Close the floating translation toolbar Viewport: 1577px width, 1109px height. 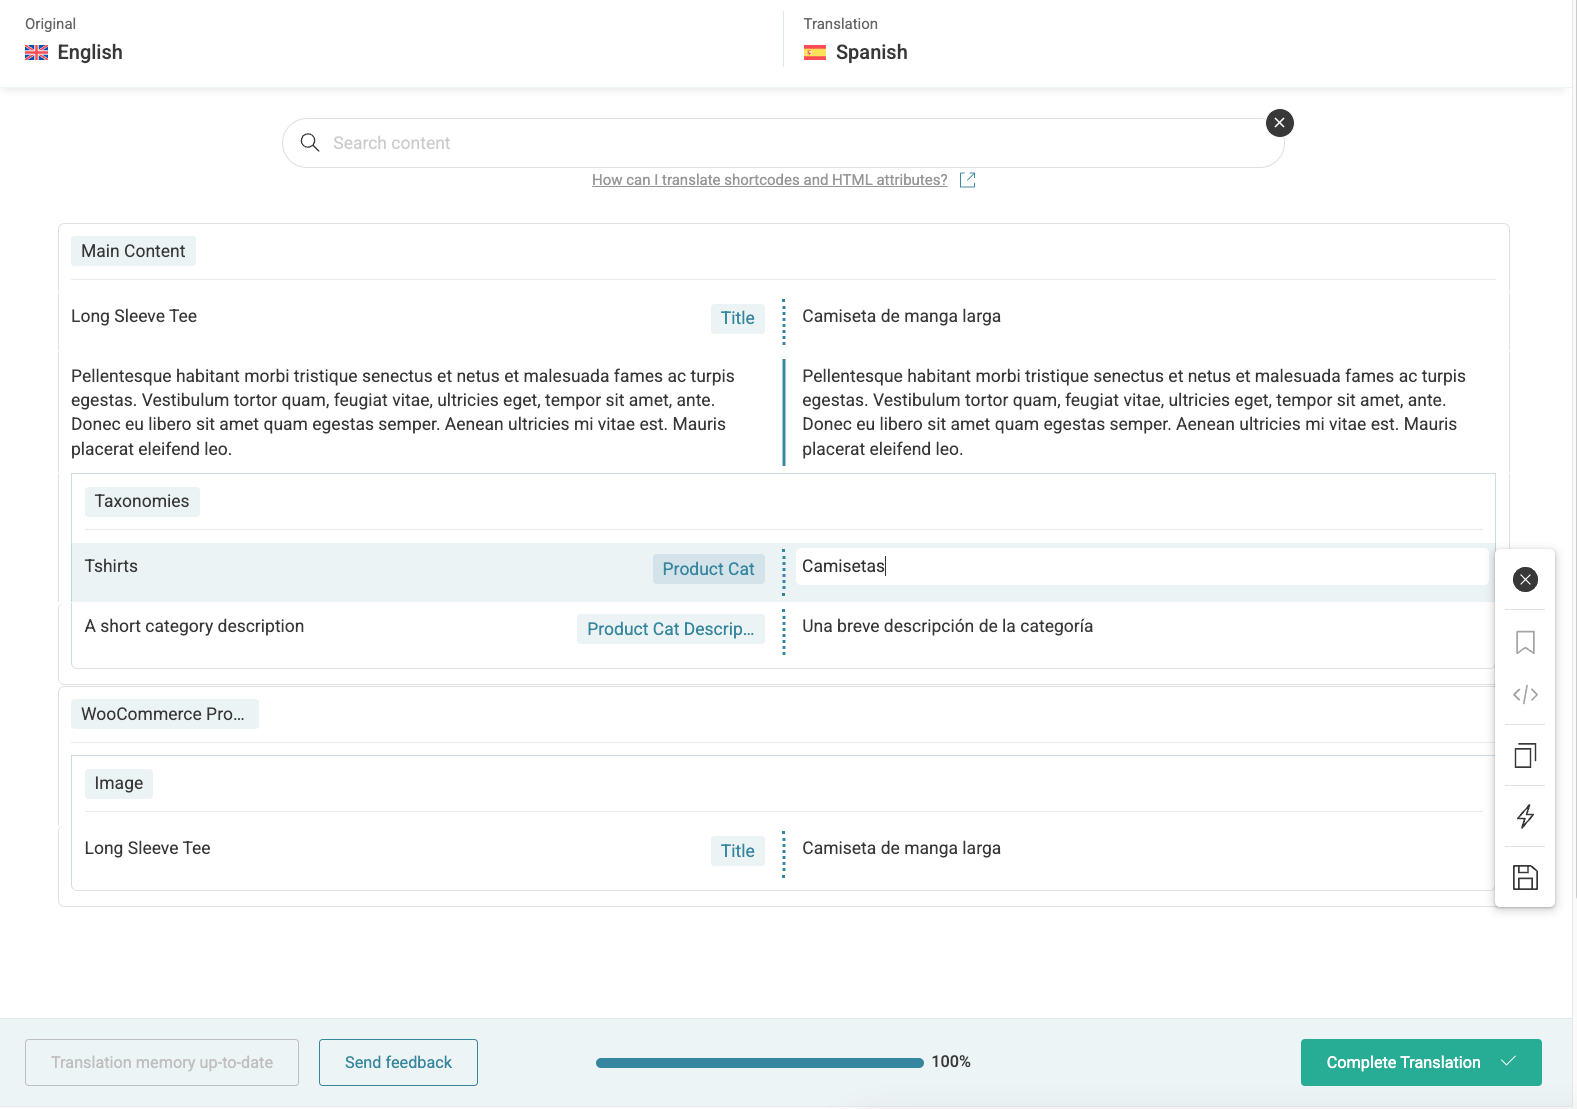tap(1525, 580)
